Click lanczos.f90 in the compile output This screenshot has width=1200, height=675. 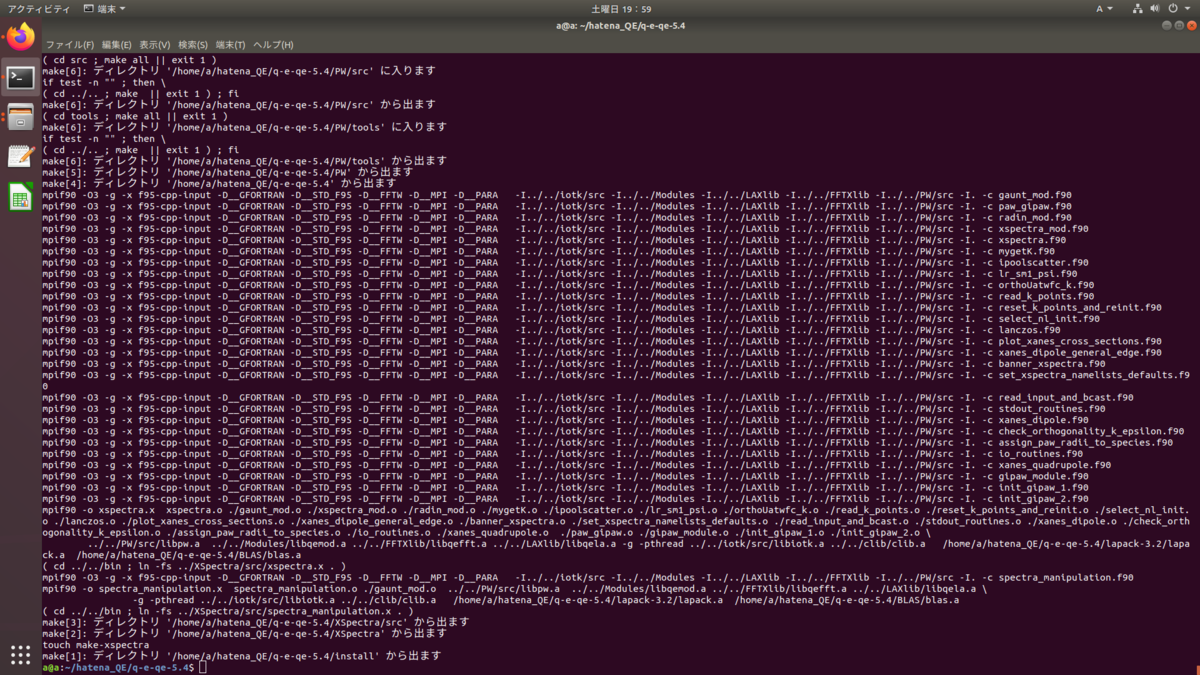pos(1029,330)
